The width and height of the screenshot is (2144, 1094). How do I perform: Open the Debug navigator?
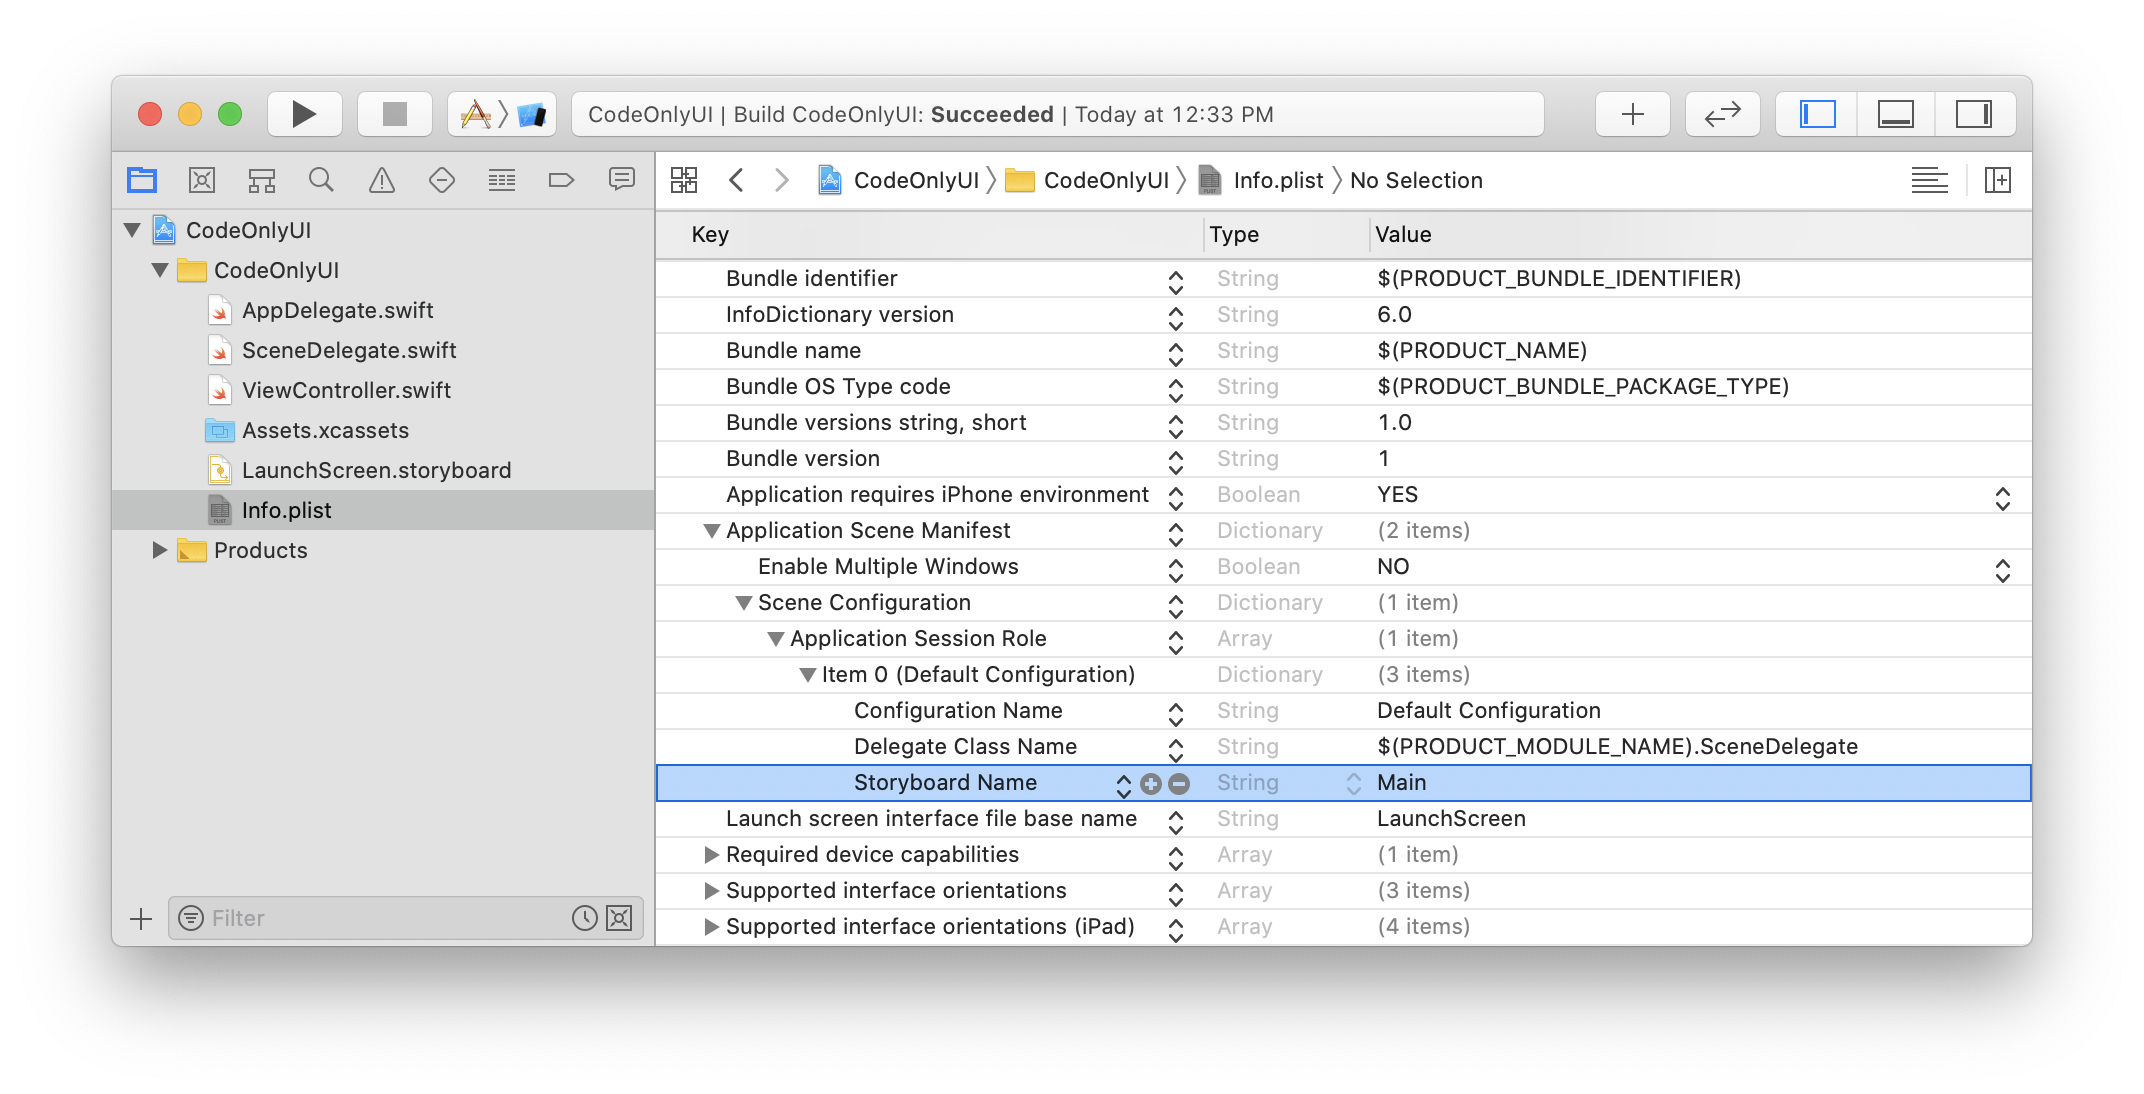point(502,180)
